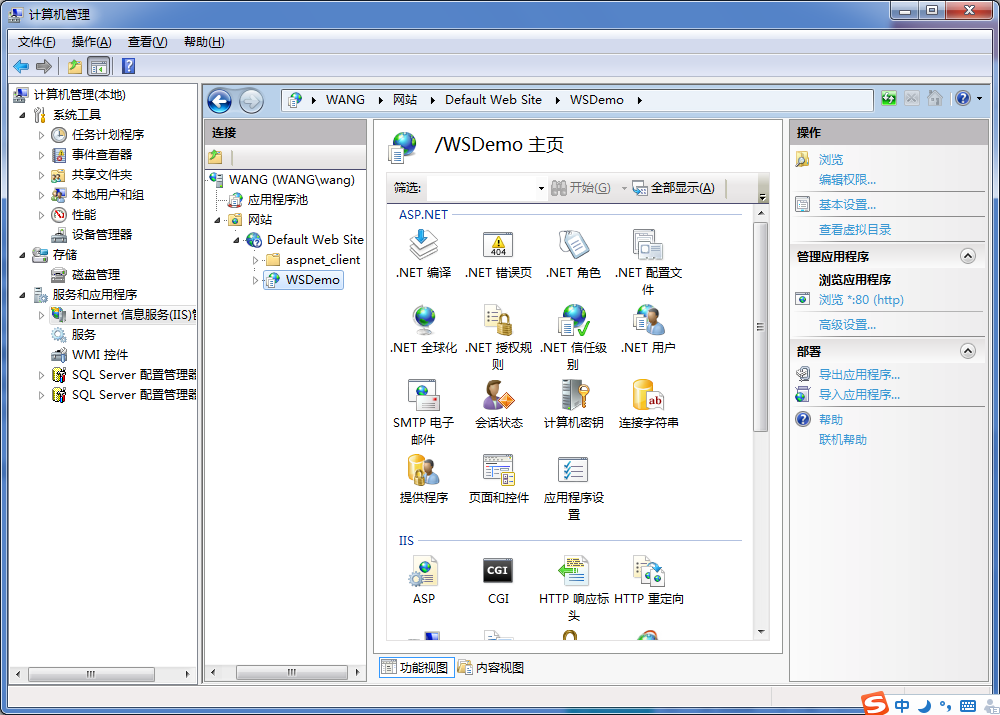Collapse the Default Web Site node arrow
The height and width of the screenshot is (715, 1000).
coord(237,240)
